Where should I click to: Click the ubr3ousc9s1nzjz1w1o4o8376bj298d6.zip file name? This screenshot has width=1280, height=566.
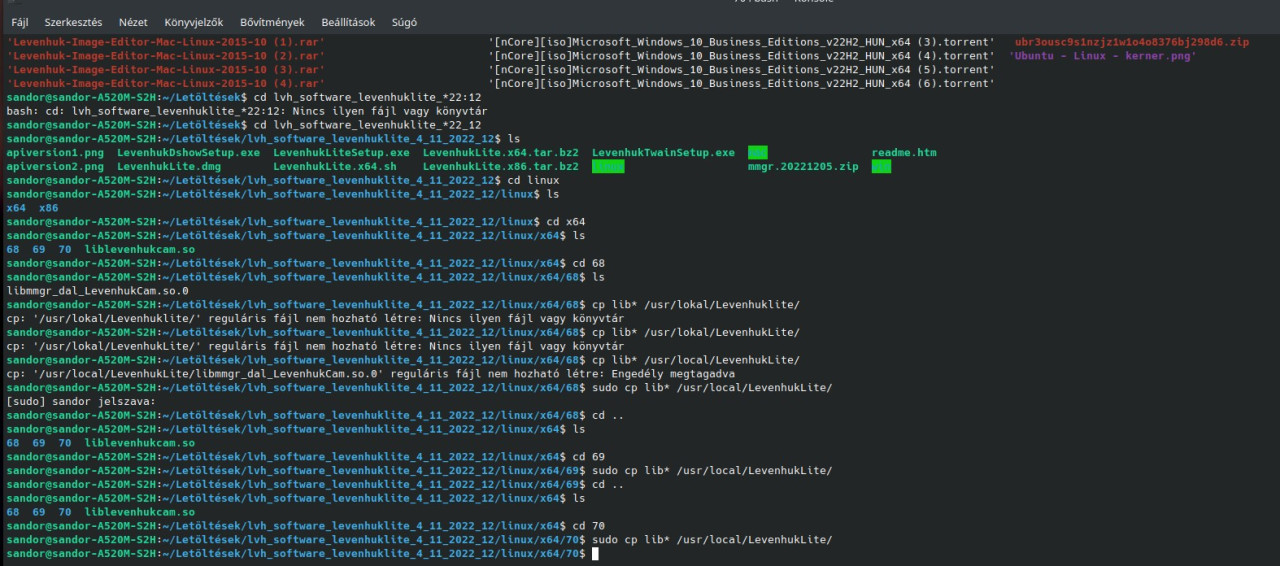1132,42
